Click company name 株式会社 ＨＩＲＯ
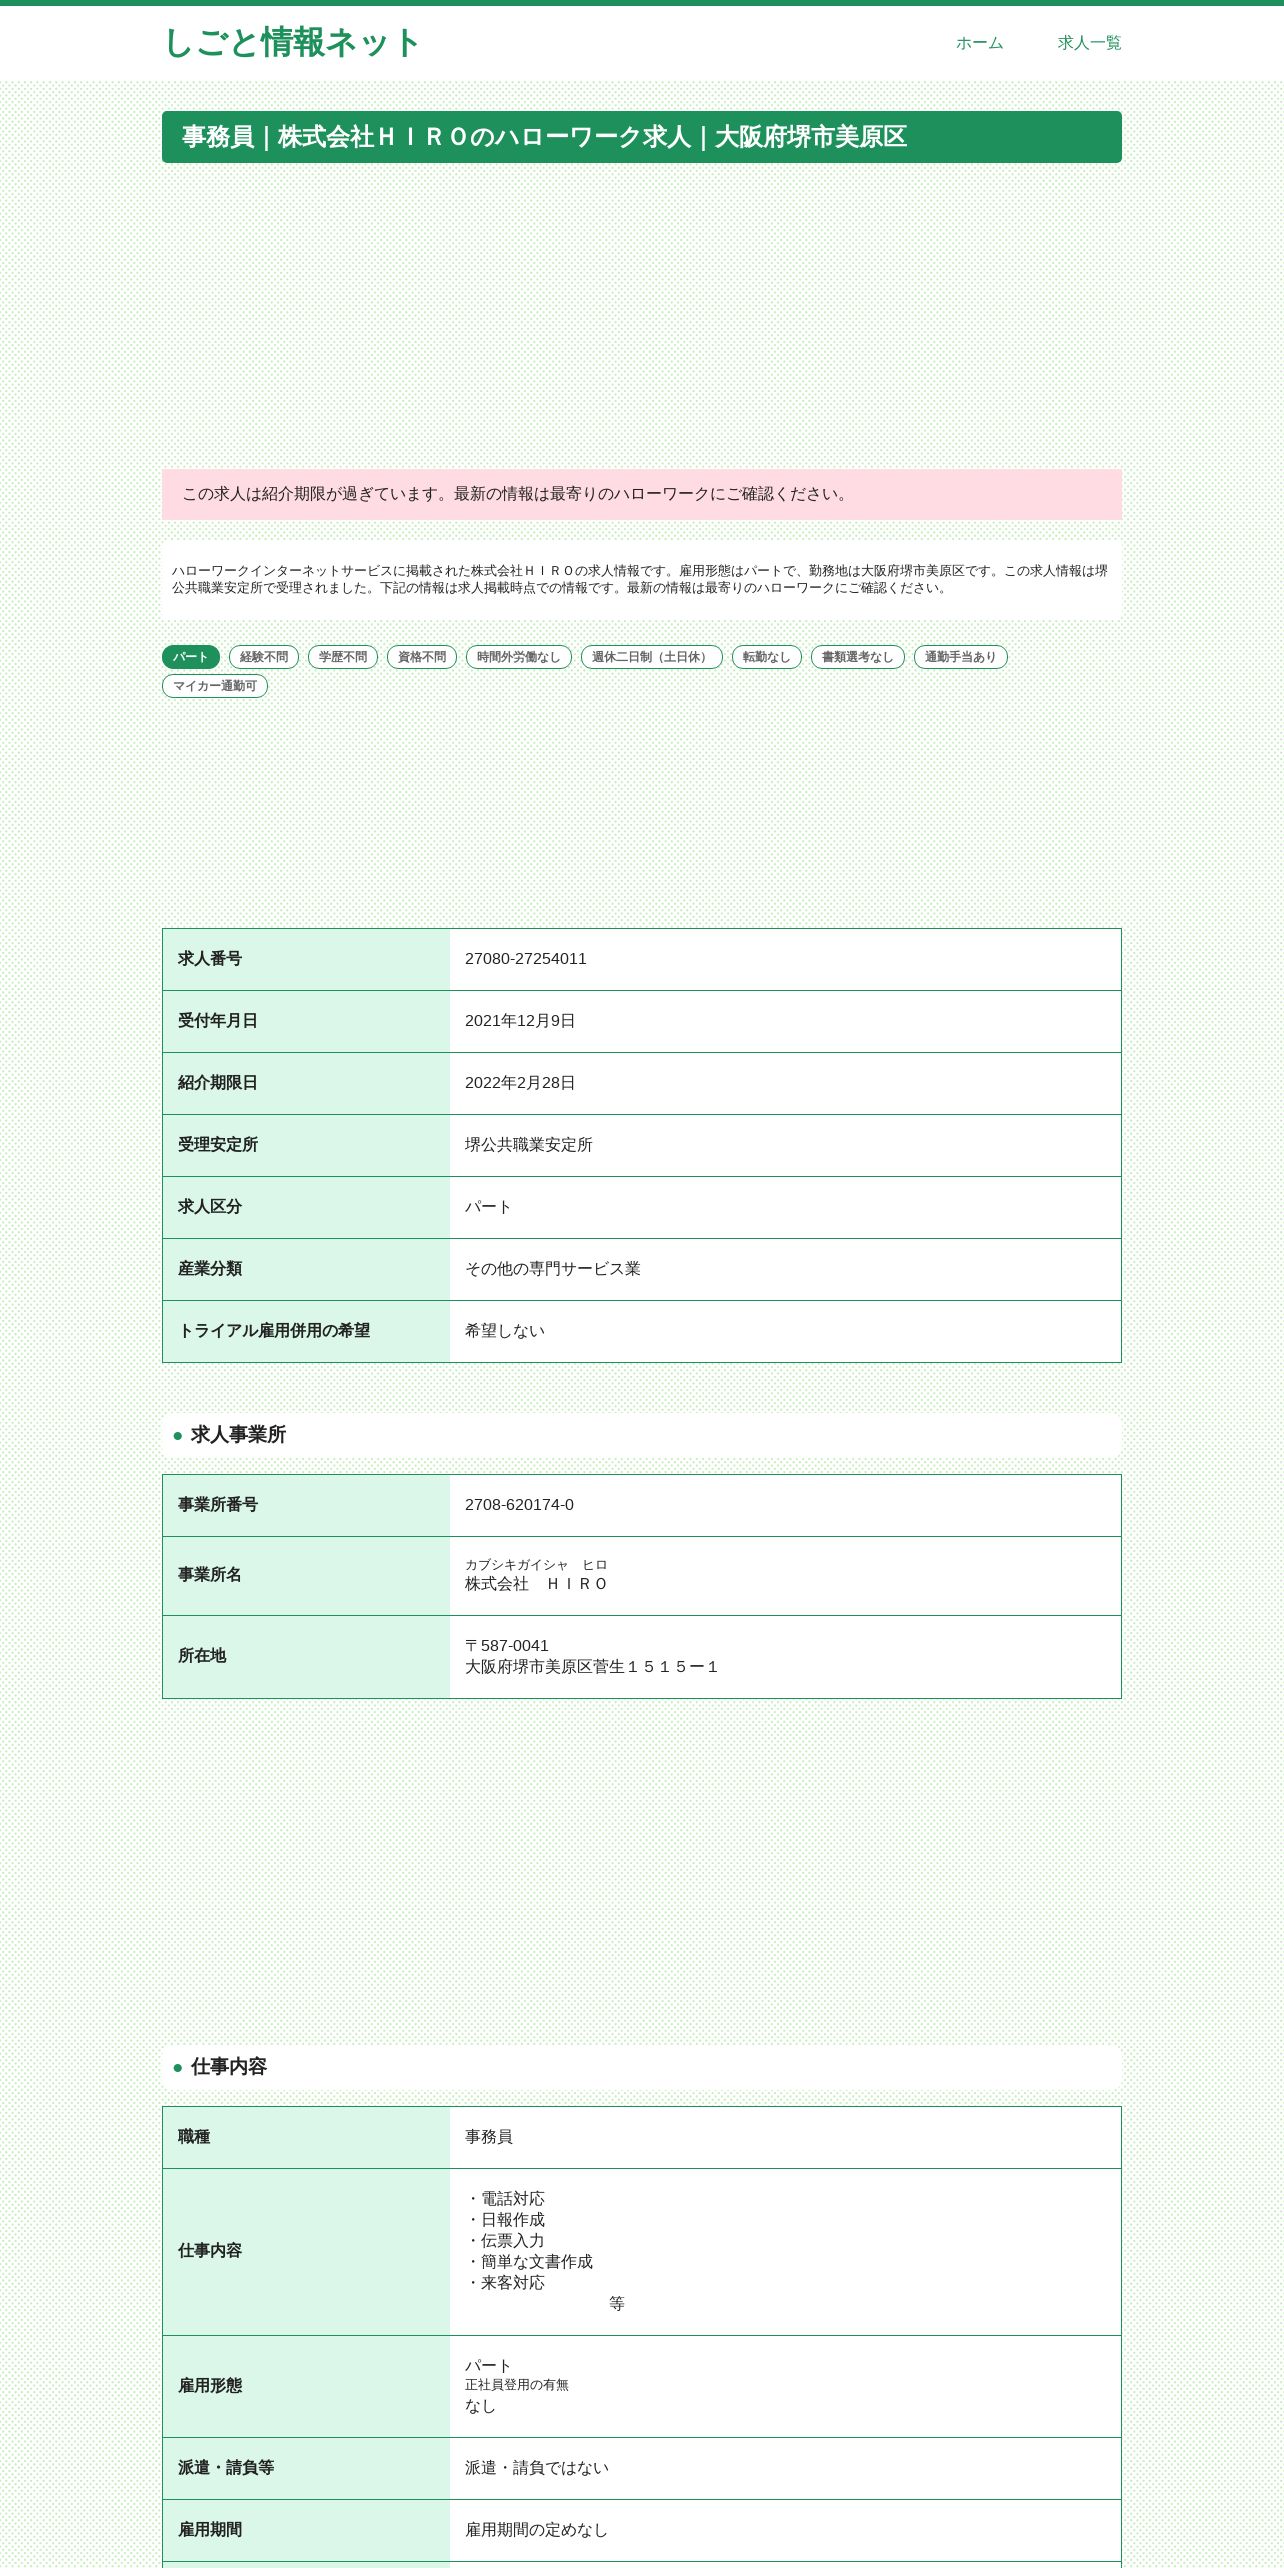 [537, 1584]
